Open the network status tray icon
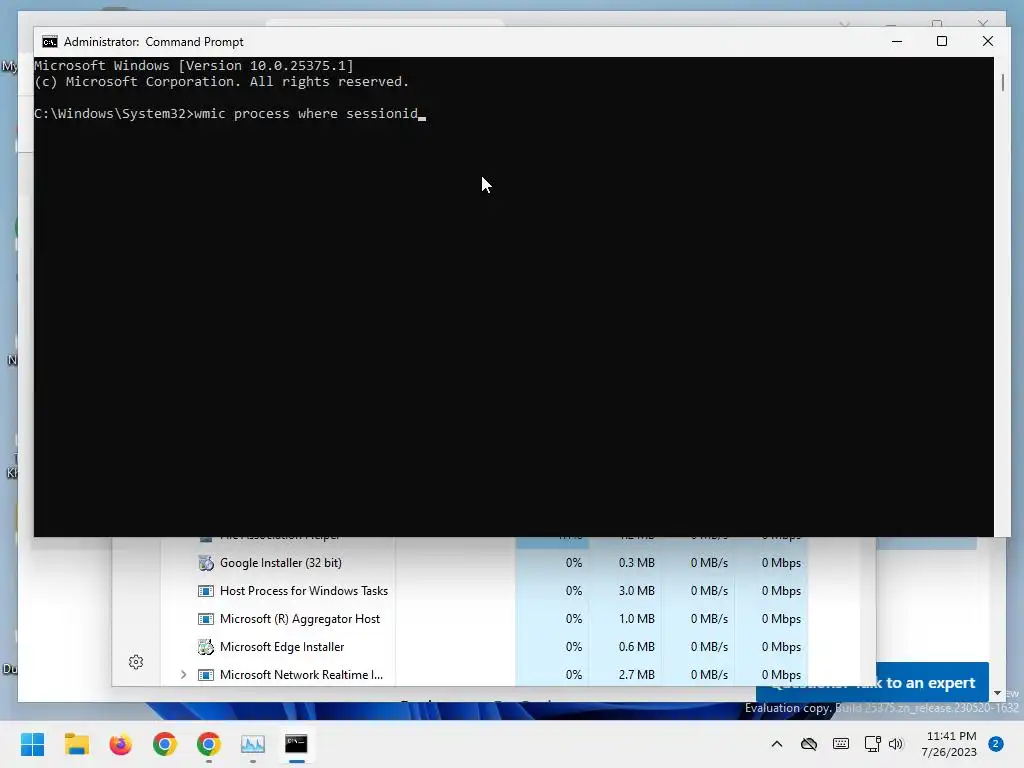Viewport: 1024px width, 768px height. click(x=872, y=744)
